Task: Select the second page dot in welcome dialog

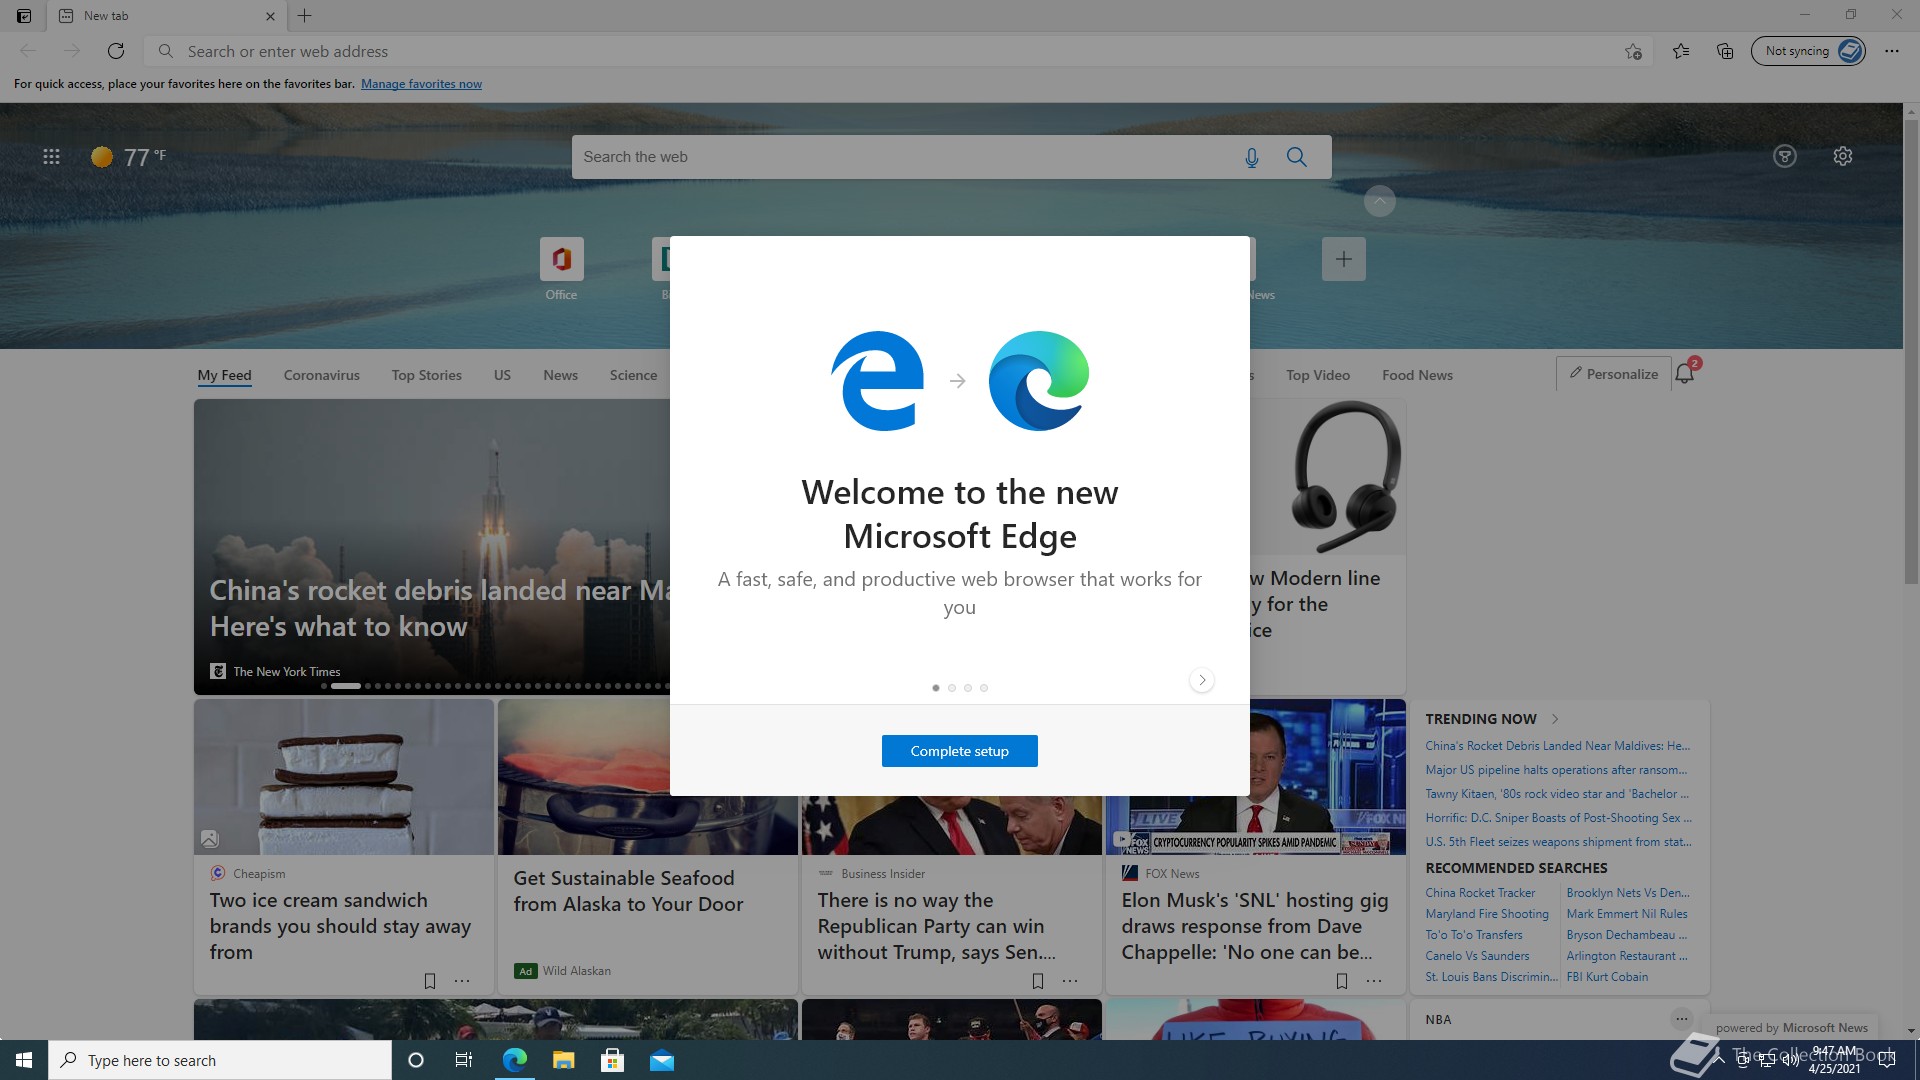Action: pyautogui.click(x=952, y=688)
